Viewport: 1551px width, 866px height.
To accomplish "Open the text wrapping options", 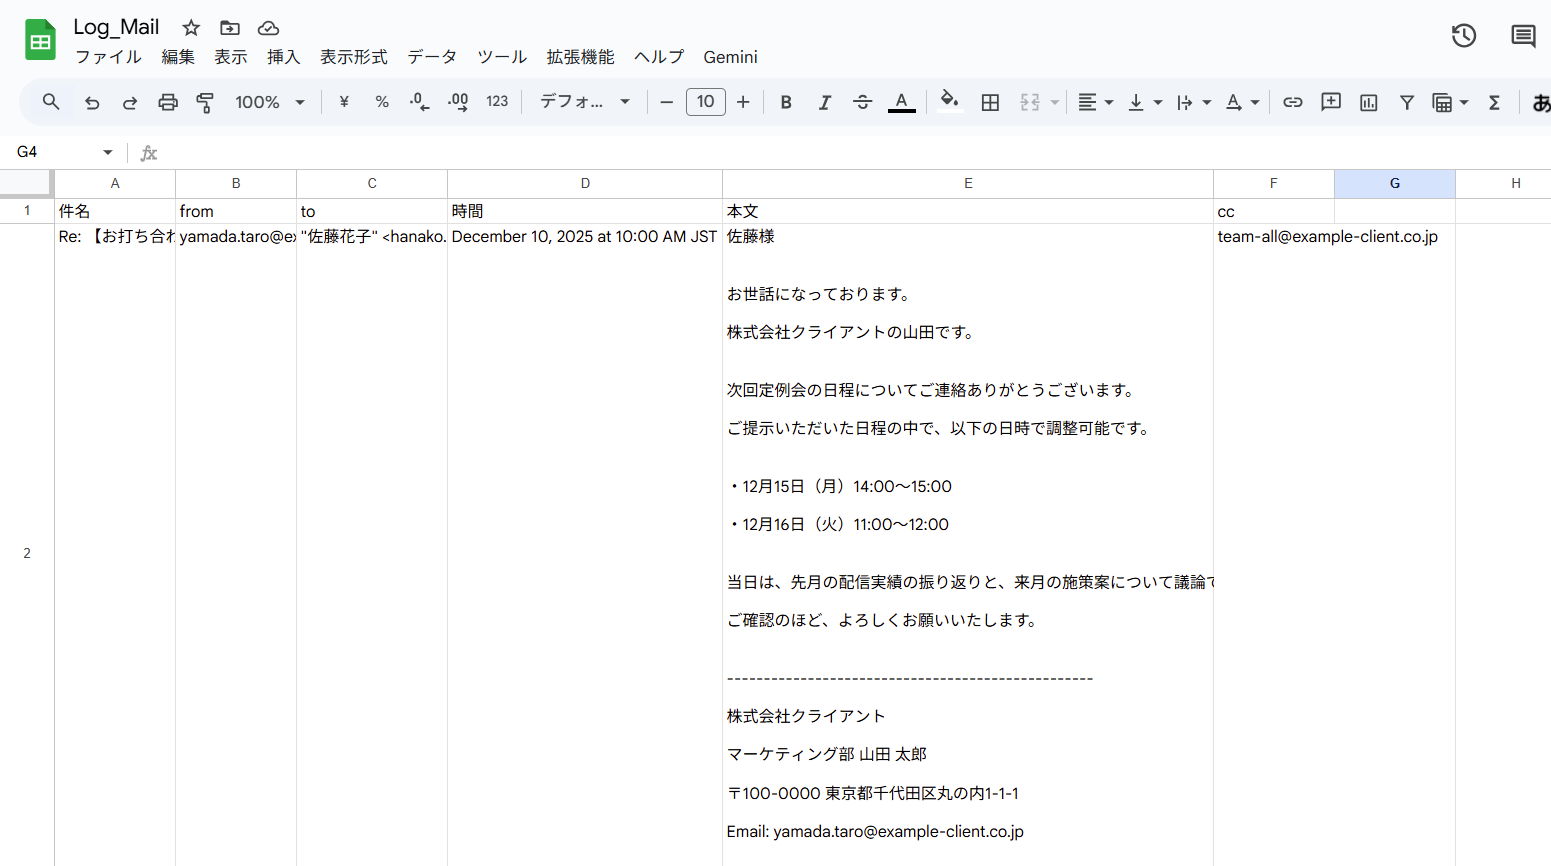I will (x=1193, y=101).
